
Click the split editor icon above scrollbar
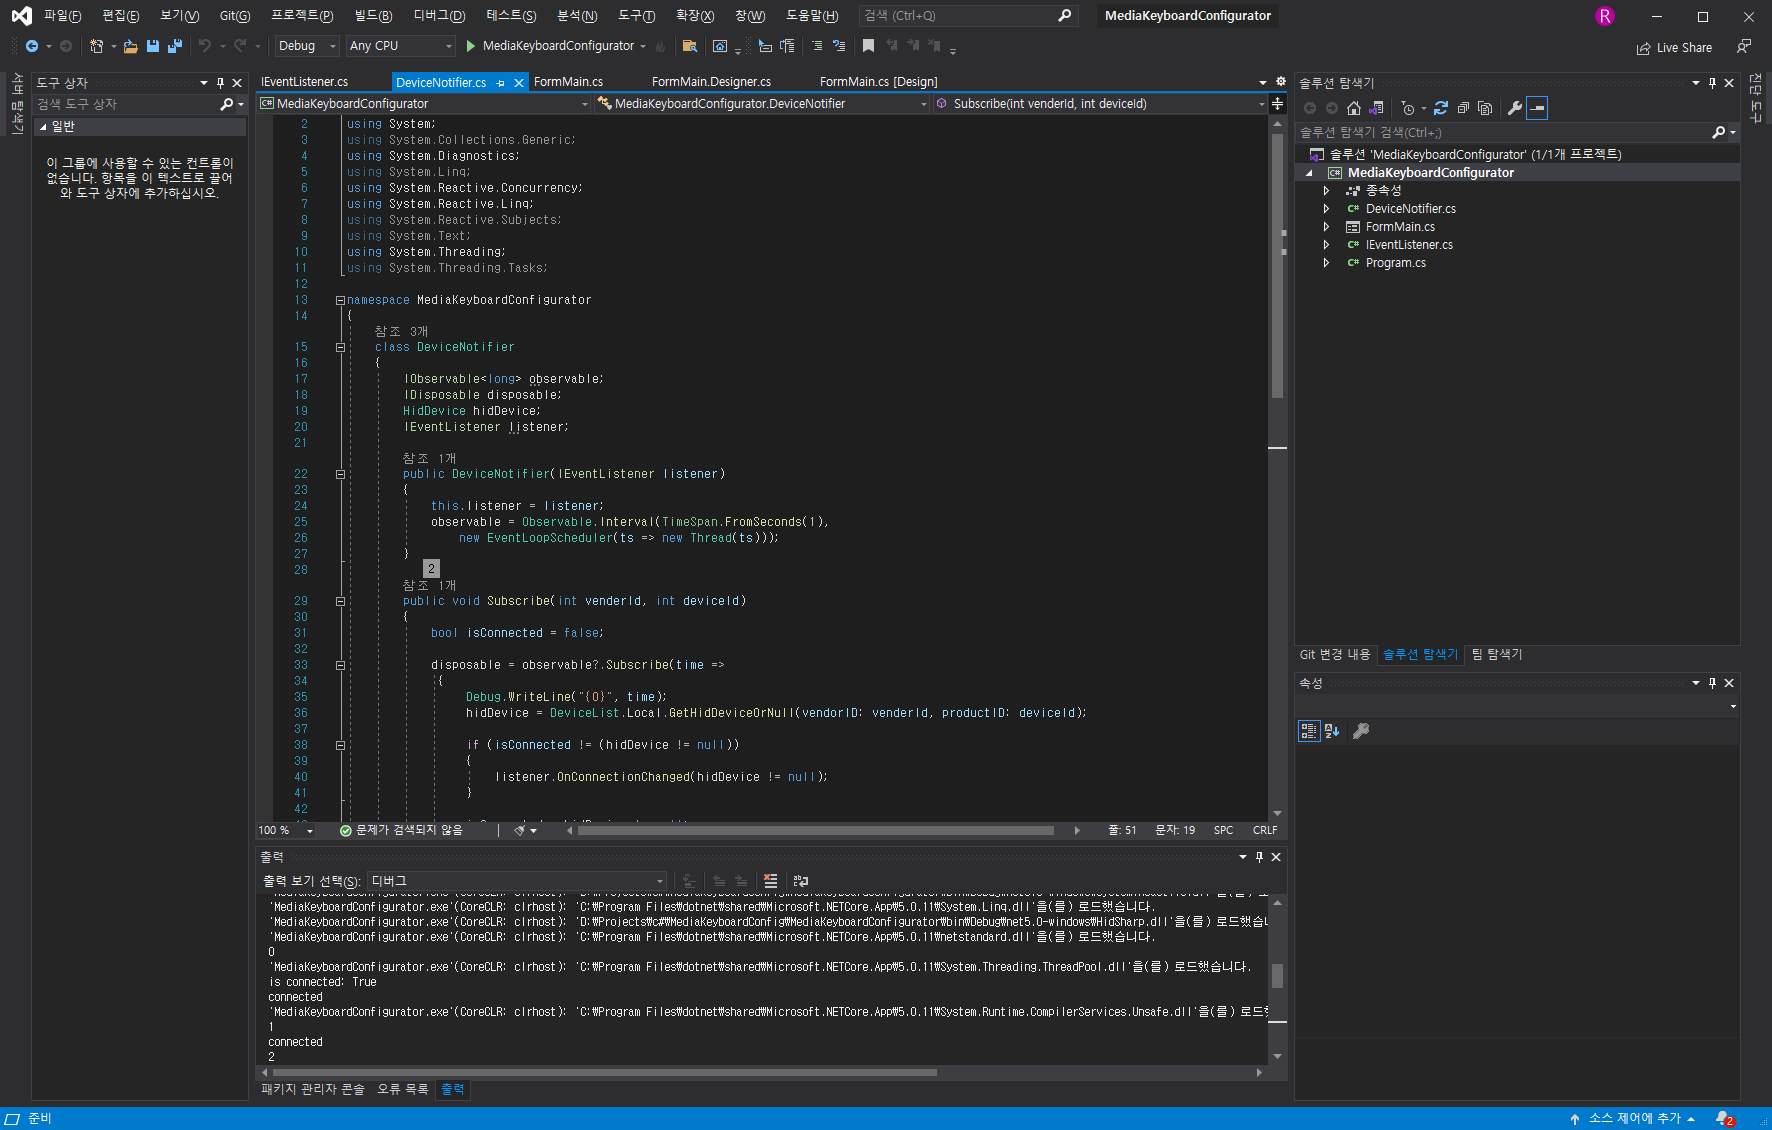point(1278,104)
